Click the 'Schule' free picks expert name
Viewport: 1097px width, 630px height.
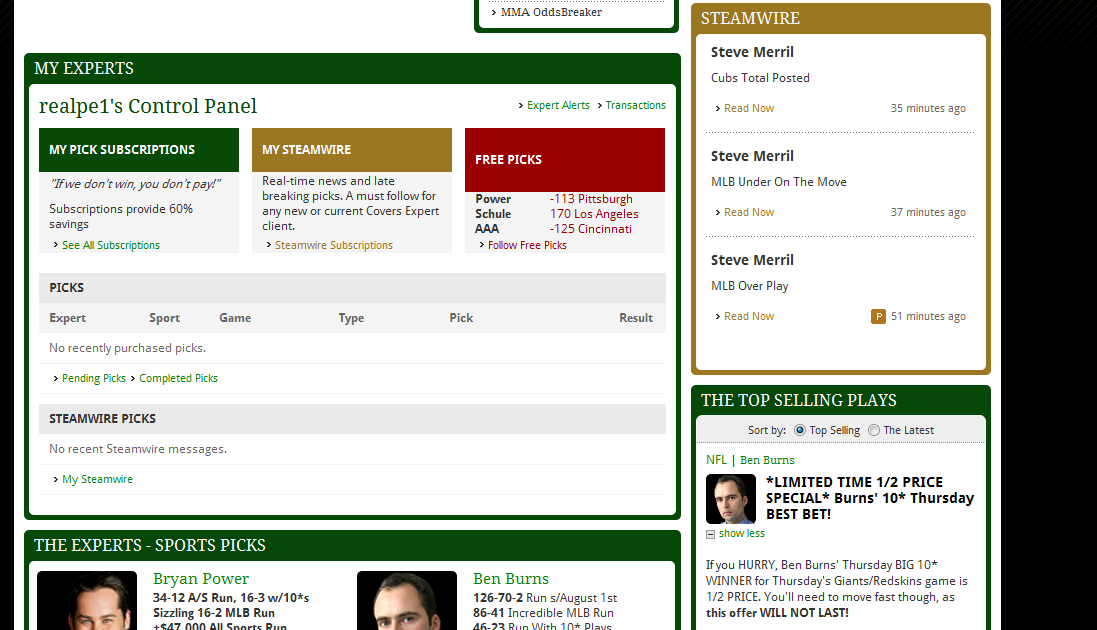493,214
